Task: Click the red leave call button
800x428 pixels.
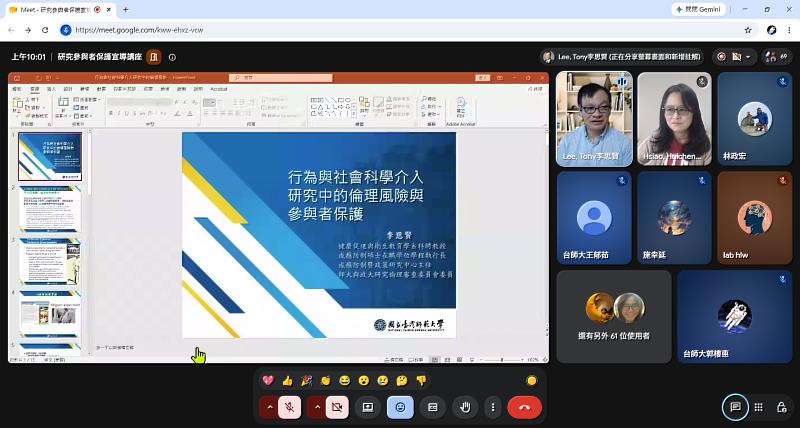Action: coord(524,407)
